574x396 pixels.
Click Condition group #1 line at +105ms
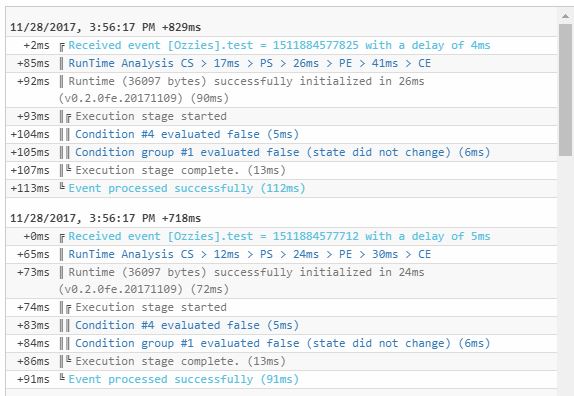[x=282, y=152]
